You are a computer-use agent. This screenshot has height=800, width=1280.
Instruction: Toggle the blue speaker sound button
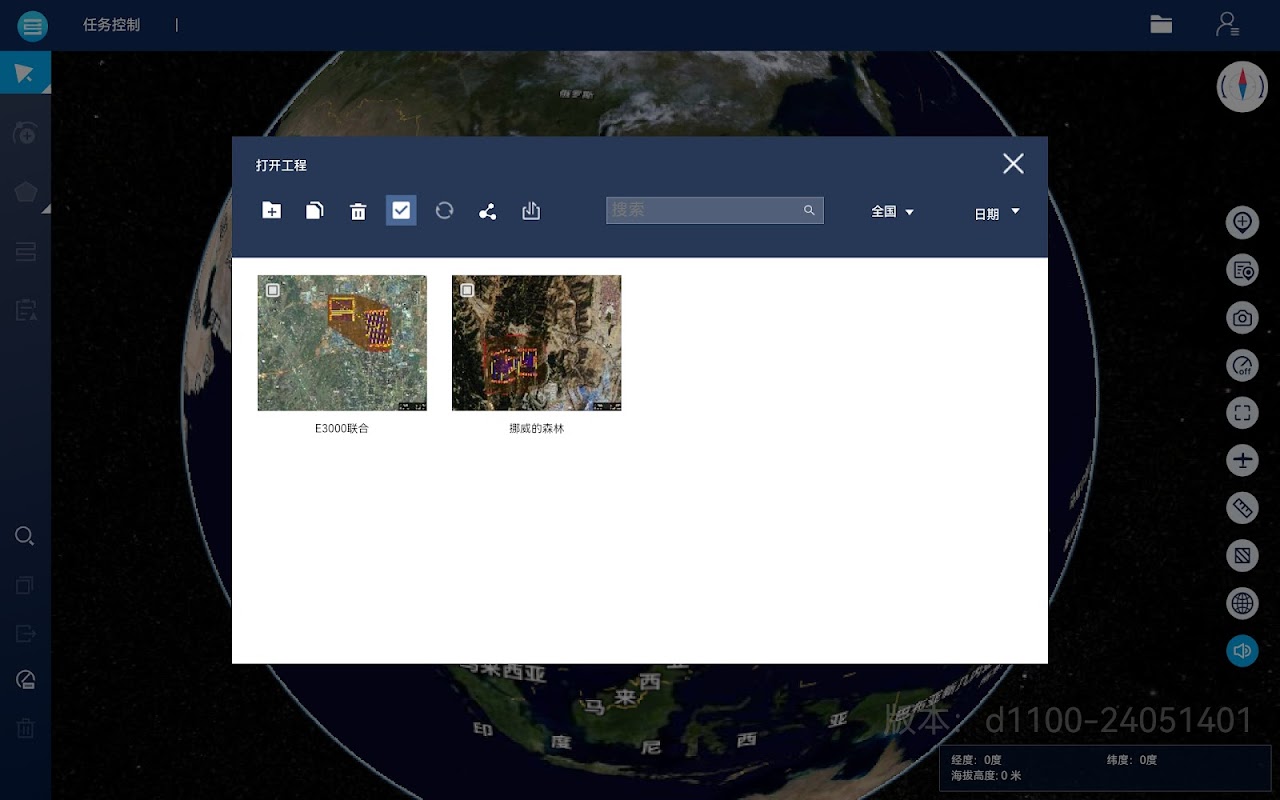point(1242,651)
